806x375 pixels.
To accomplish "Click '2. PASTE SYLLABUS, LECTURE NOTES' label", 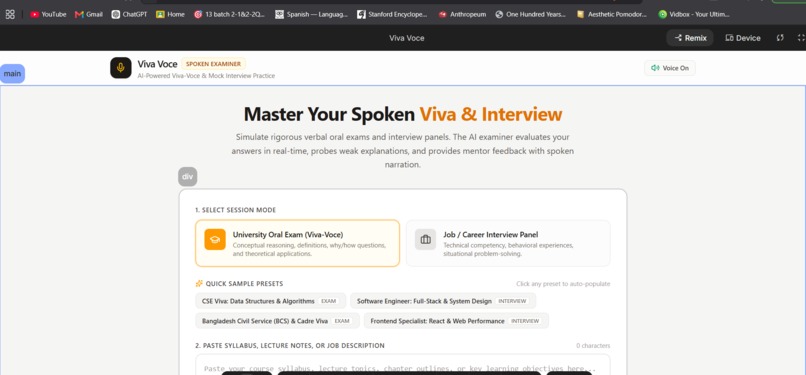I will [290, 346].
